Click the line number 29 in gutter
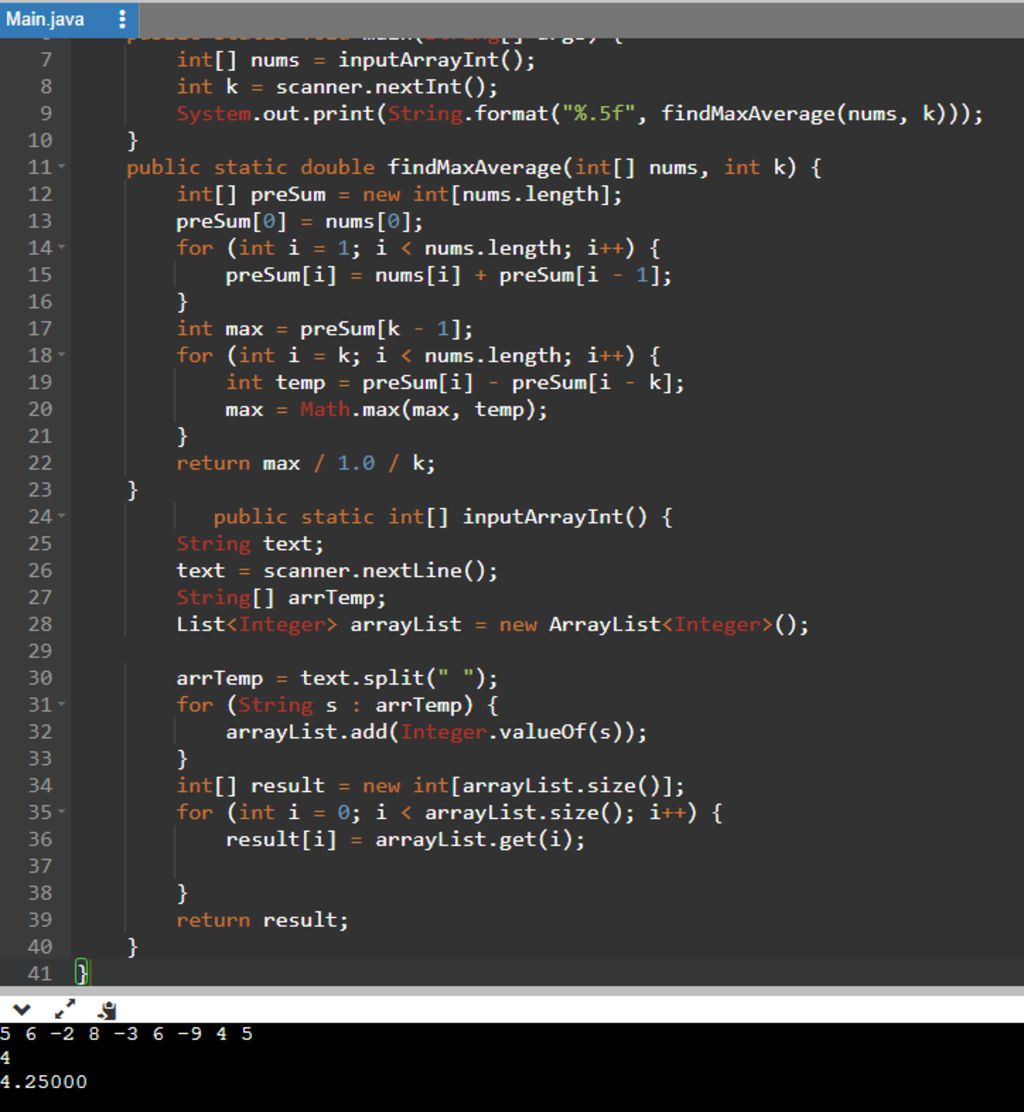1024x1112 pixels. pos(40,651)
